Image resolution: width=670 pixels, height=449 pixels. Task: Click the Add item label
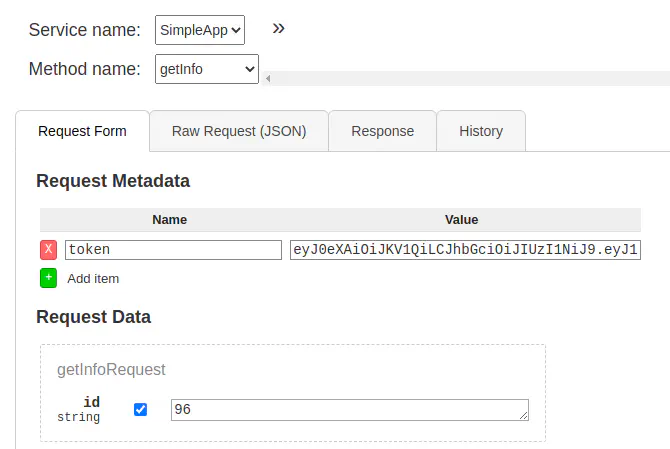[93, 278]
